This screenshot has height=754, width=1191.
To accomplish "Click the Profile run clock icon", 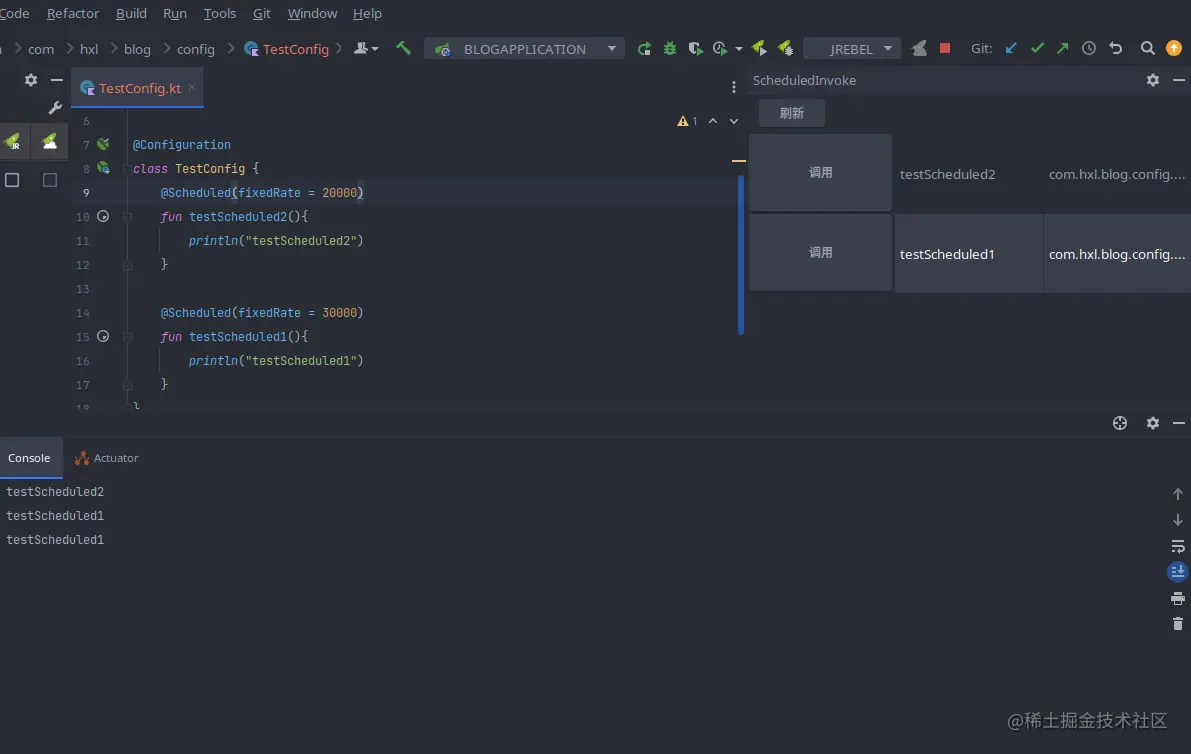I will coord(719,49).
